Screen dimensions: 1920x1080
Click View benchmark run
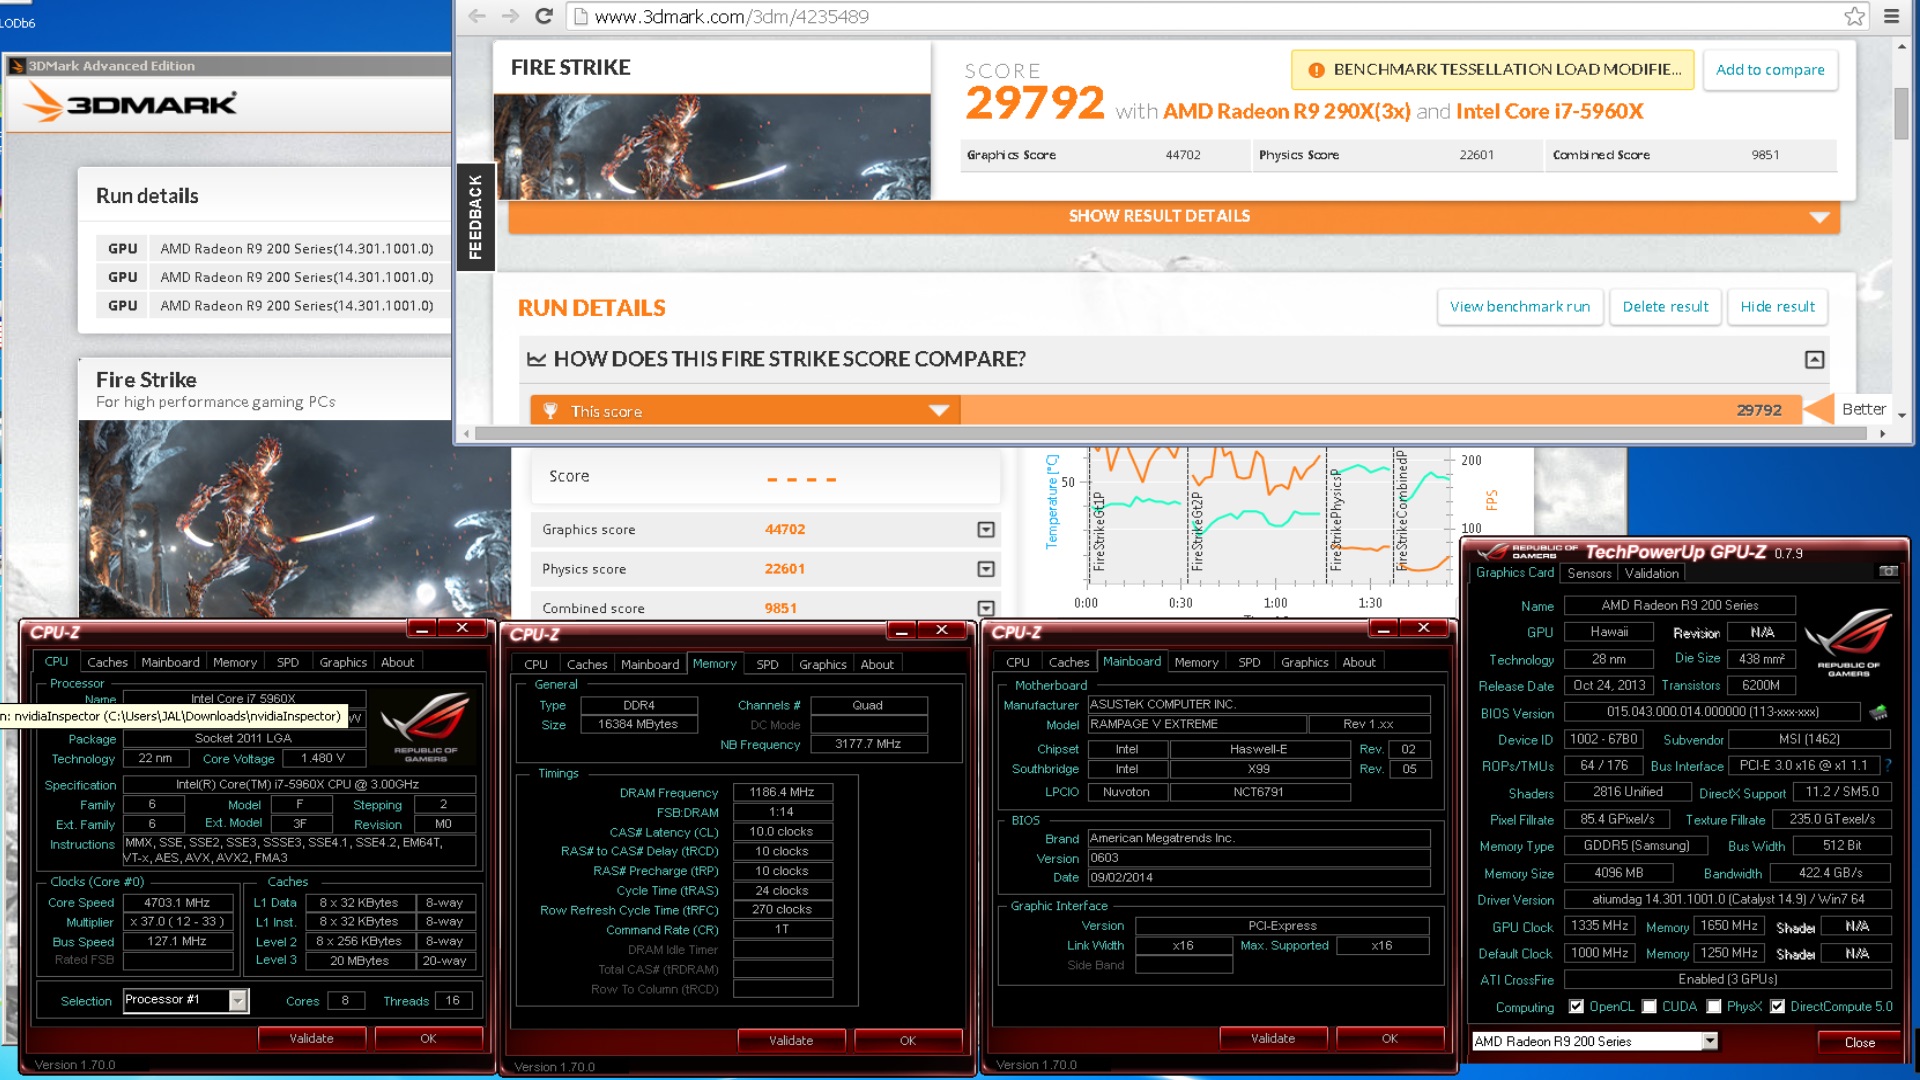tap(1520, 307)
